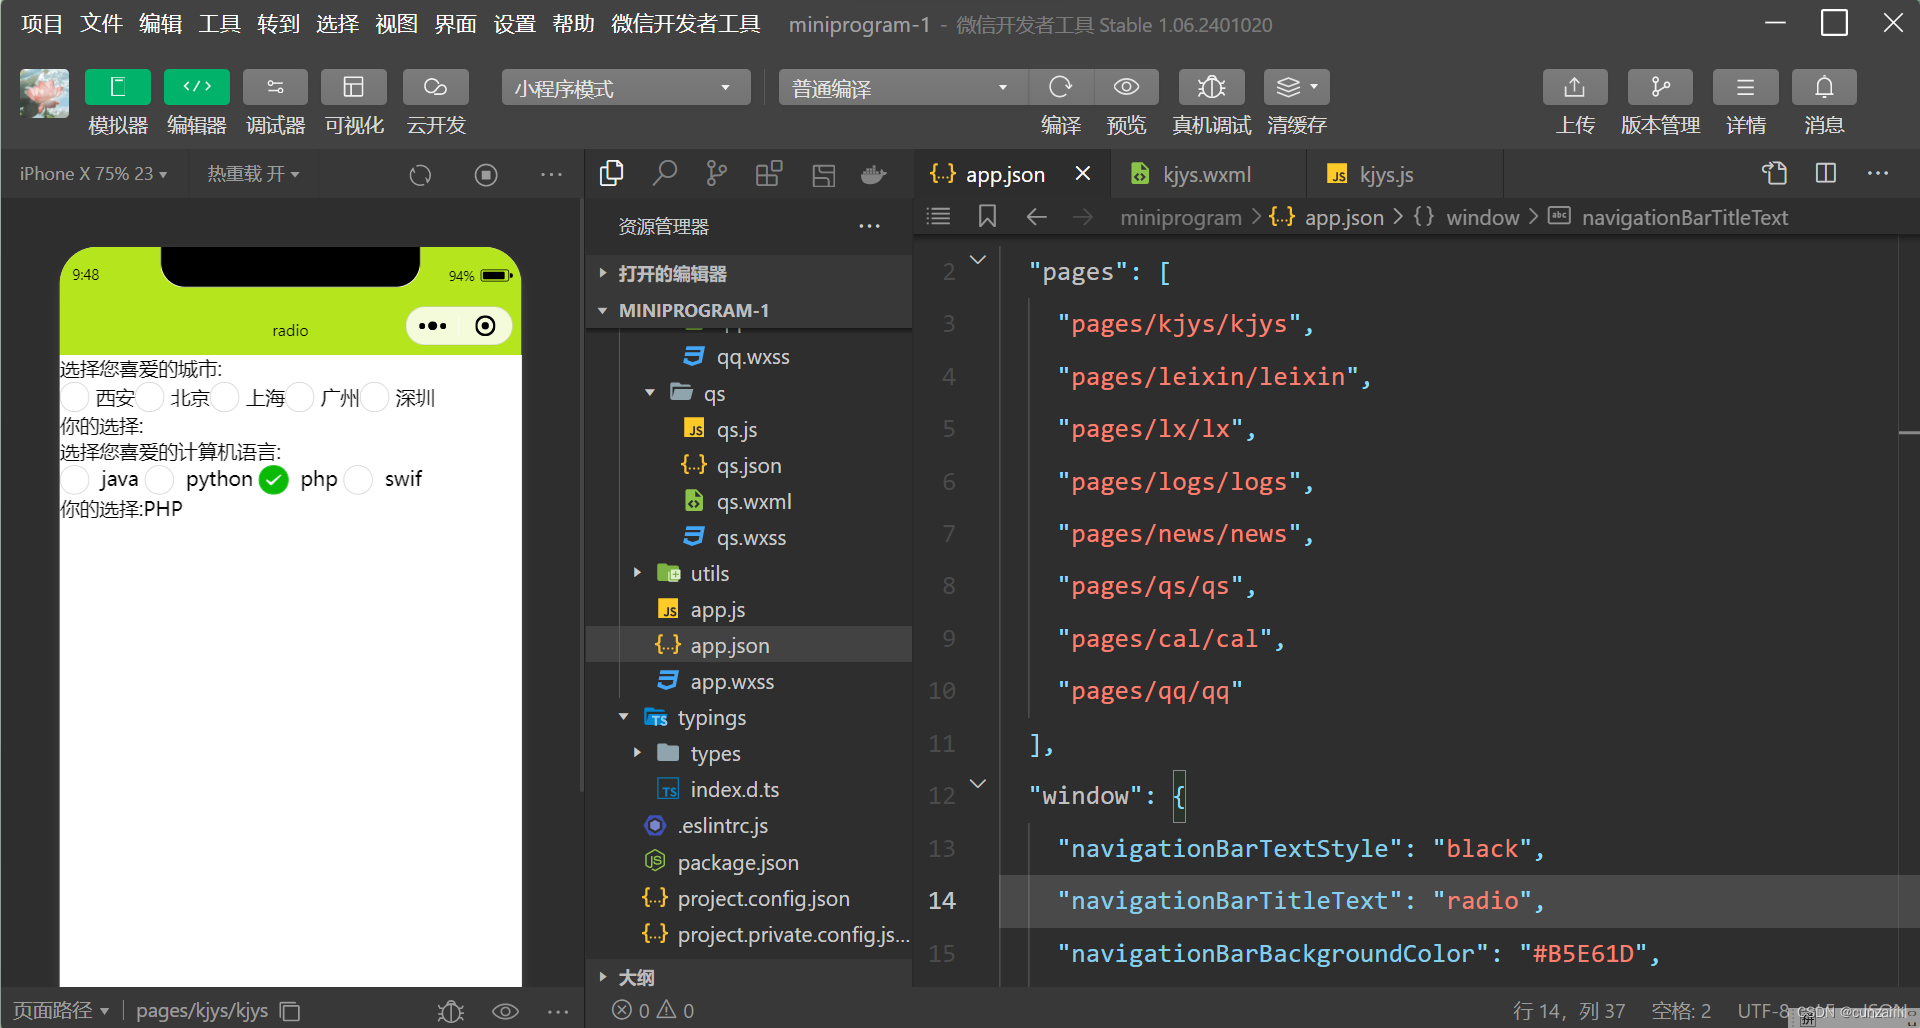Click the capsule three-dots menu in phone
Viewport: 1920px width, 1028px height.
pyautogui.click(x=432, y=326)
